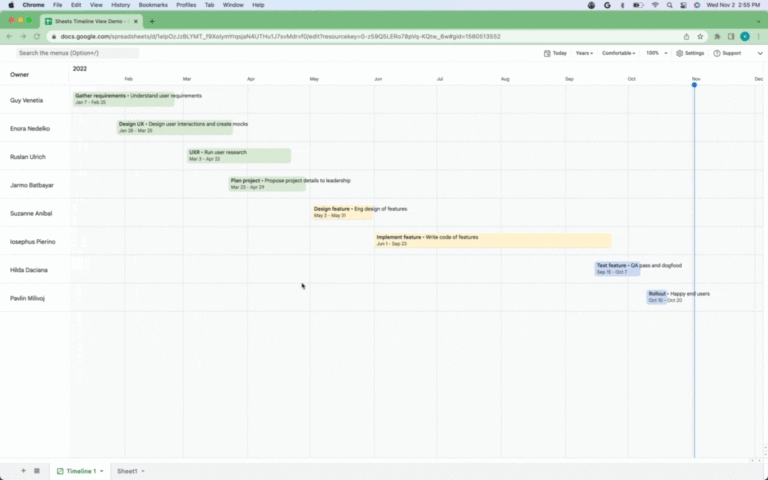768x480 pixels.
Task: Open a new Chrome tab
Action: pyautogui.click(x=152, y=21)
